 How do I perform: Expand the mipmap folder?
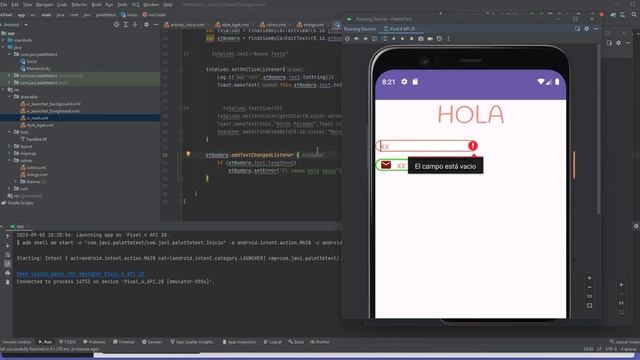(9, 153)
